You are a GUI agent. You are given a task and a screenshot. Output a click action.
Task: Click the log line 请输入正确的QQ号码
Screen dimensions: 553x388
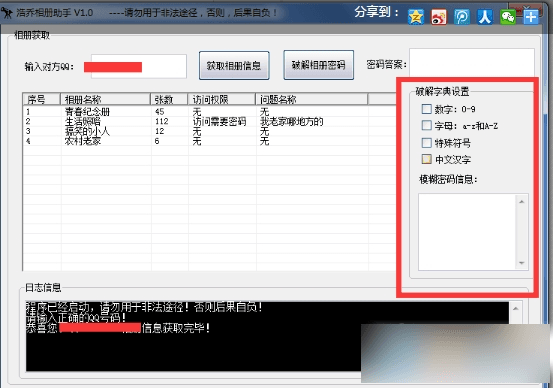coord(76,318)
